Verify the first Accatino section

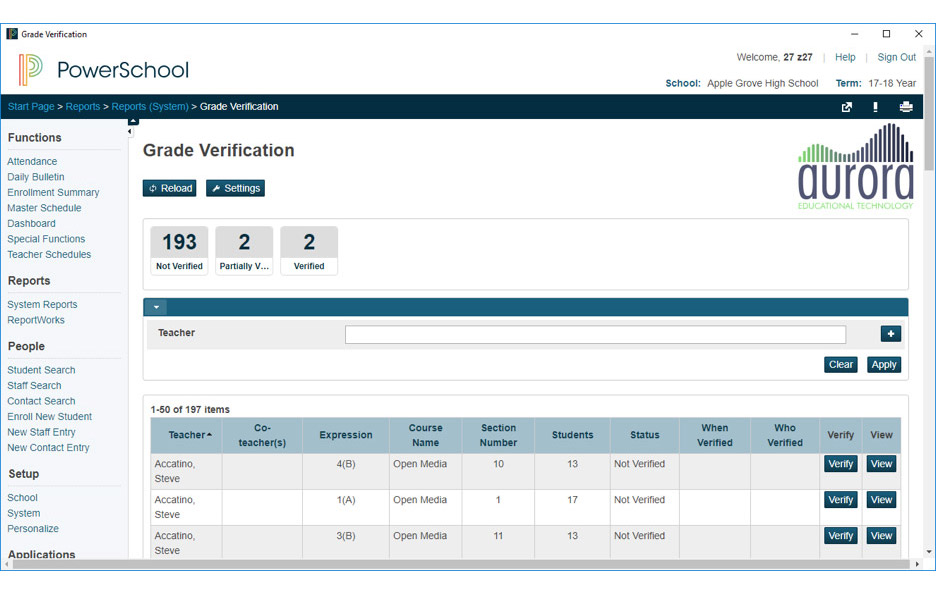[x=840, y=464]
